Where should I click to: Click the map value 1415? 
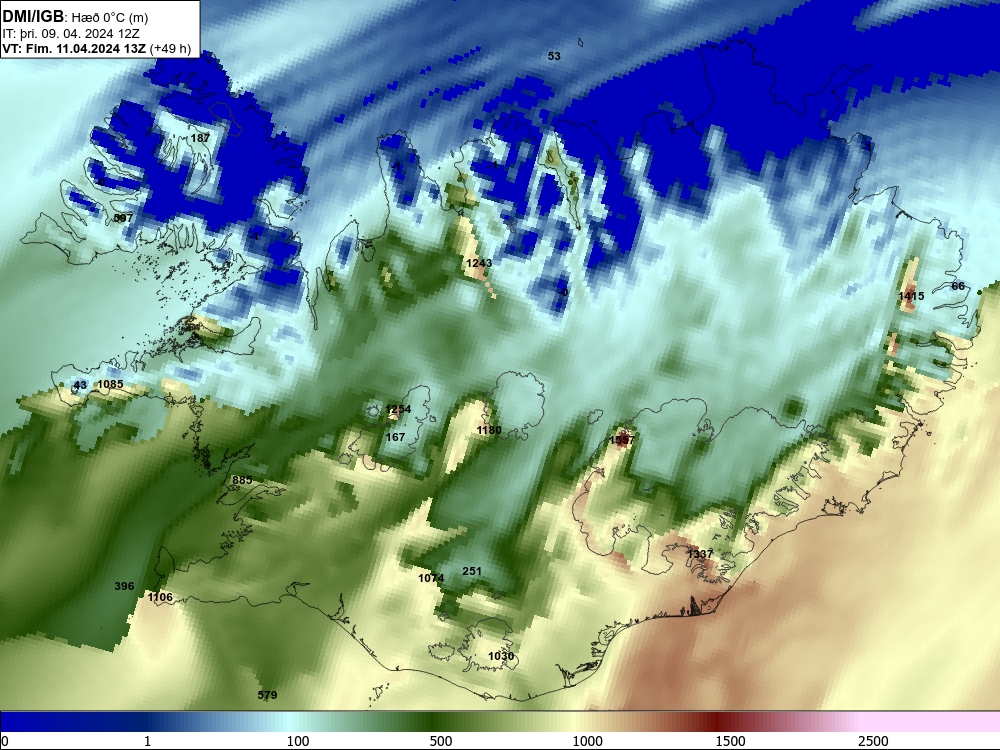click(x=911, y=296)
